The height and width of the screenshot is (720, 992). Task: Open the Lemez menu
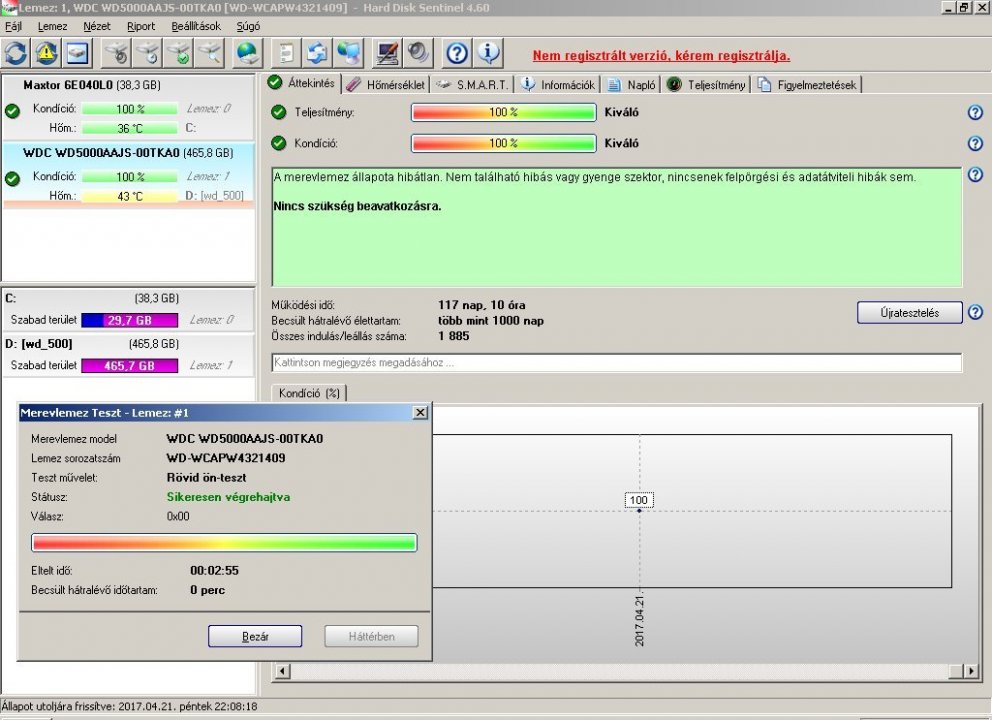[53, 26]
